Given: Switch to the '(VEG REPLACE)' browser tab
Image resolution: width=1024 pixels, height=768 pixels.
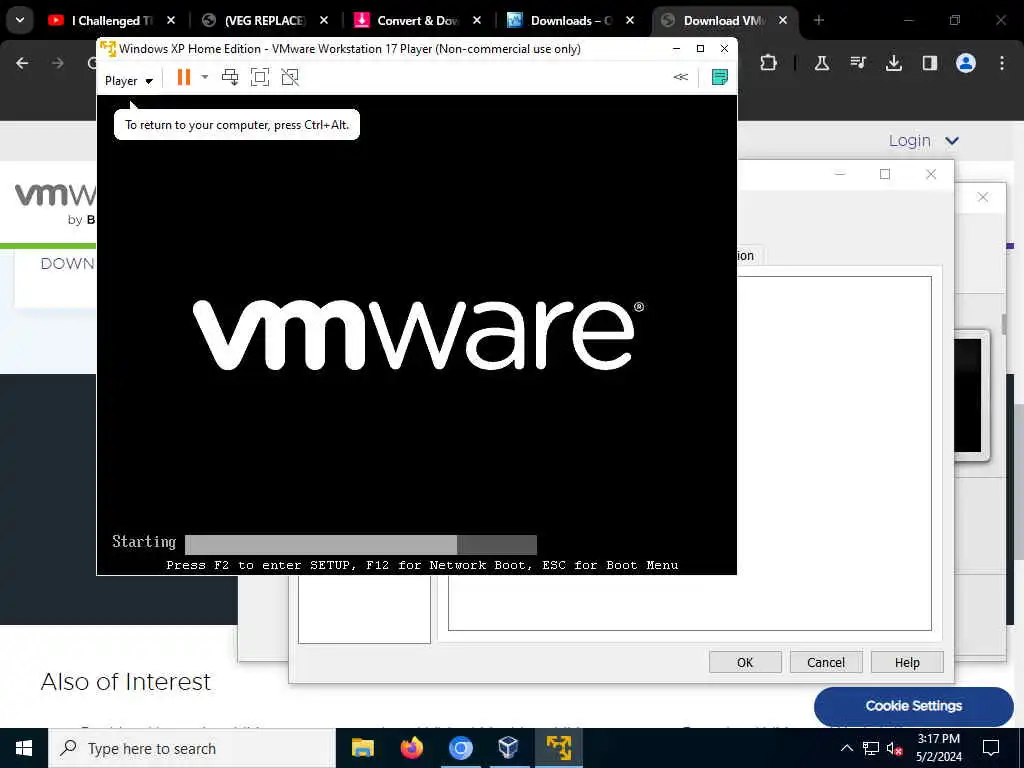Looking at the screenshot, I should click(x=264, y=21).
